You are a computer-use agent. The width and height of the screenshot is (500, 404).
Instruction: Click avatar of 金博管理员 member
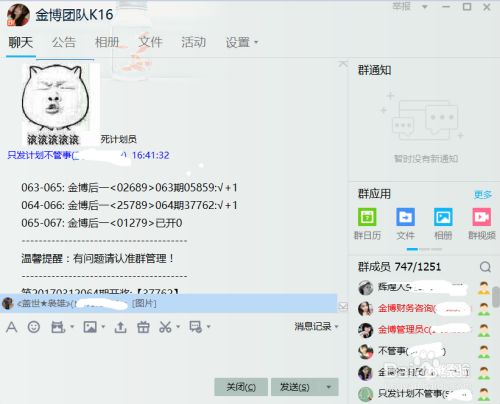point(365,330)
